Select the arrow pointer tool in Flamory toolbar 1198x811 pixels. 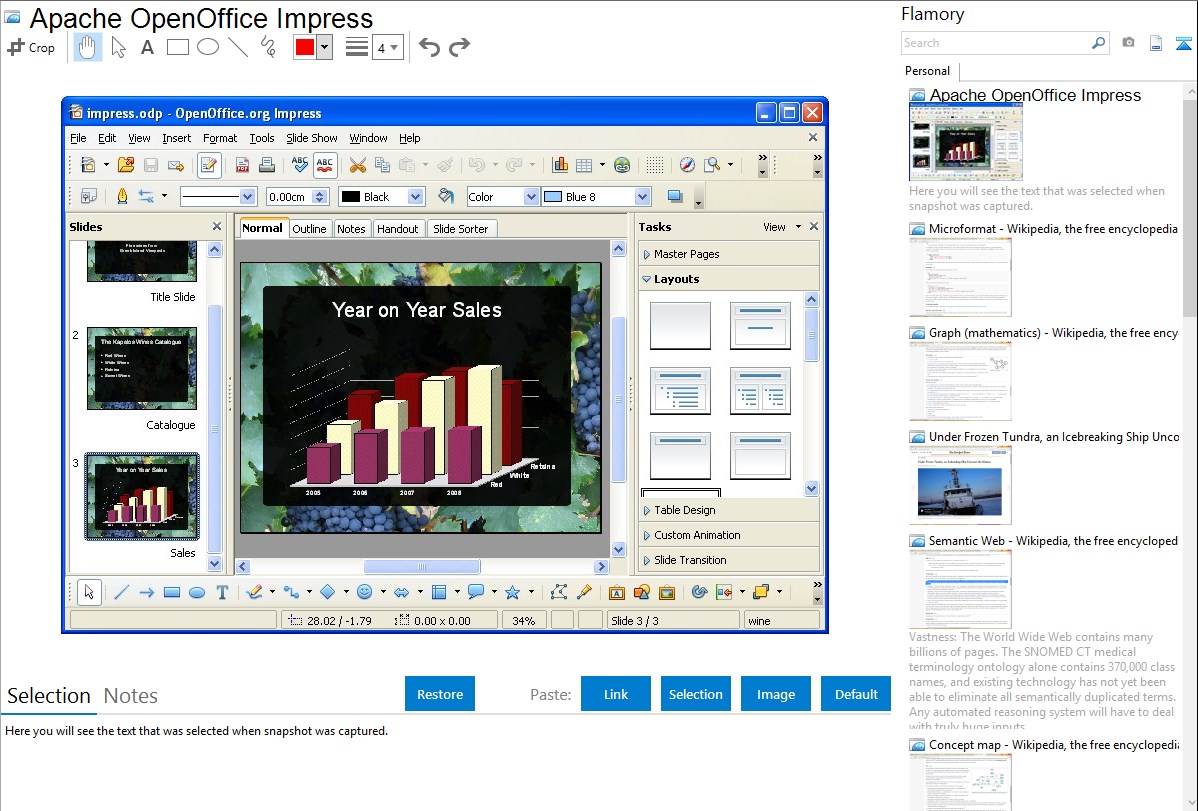(118, 47)
